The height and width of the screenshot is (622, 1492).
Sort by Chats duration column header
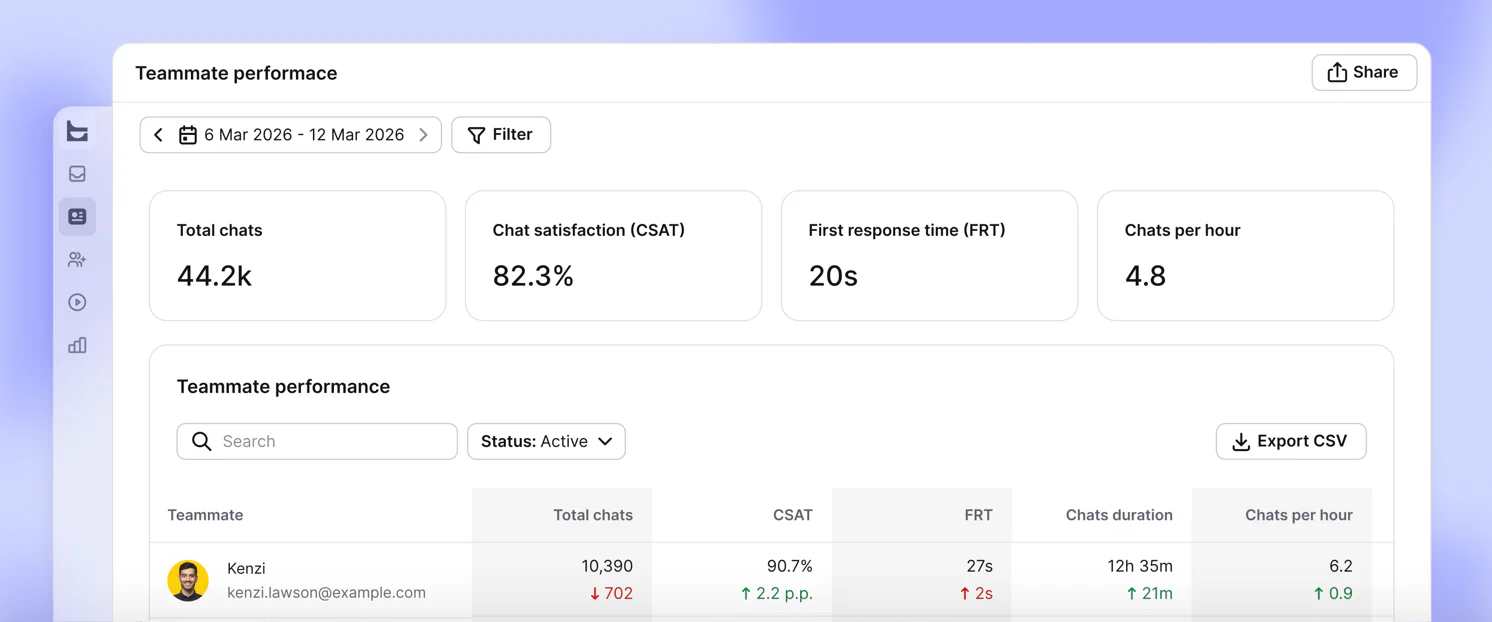[1119, 516]
